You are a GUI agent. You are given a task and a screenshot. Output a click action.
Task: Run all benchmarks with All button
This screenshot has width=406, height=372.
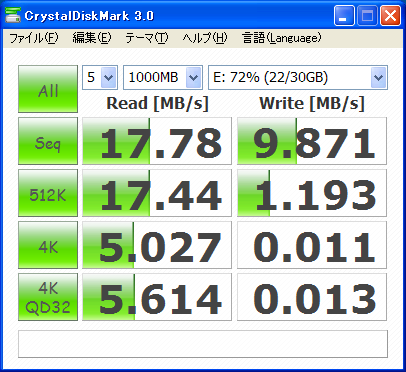[x=48, y=89]
